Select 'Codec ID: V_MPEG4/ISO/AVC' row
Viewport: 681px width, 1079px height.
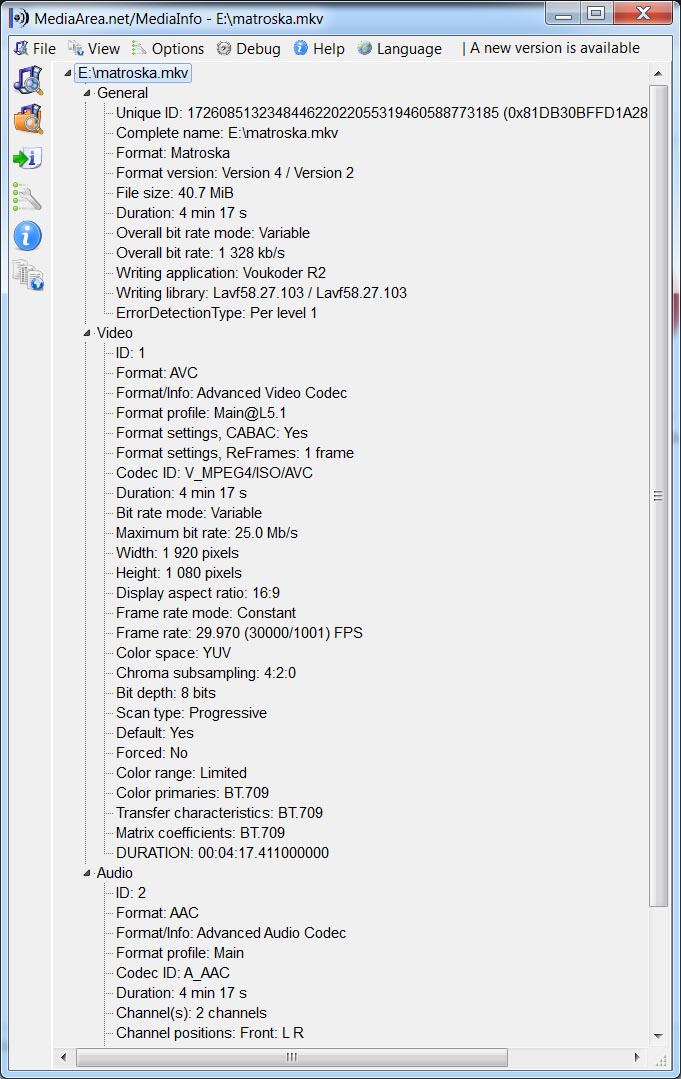click(214, 473)
